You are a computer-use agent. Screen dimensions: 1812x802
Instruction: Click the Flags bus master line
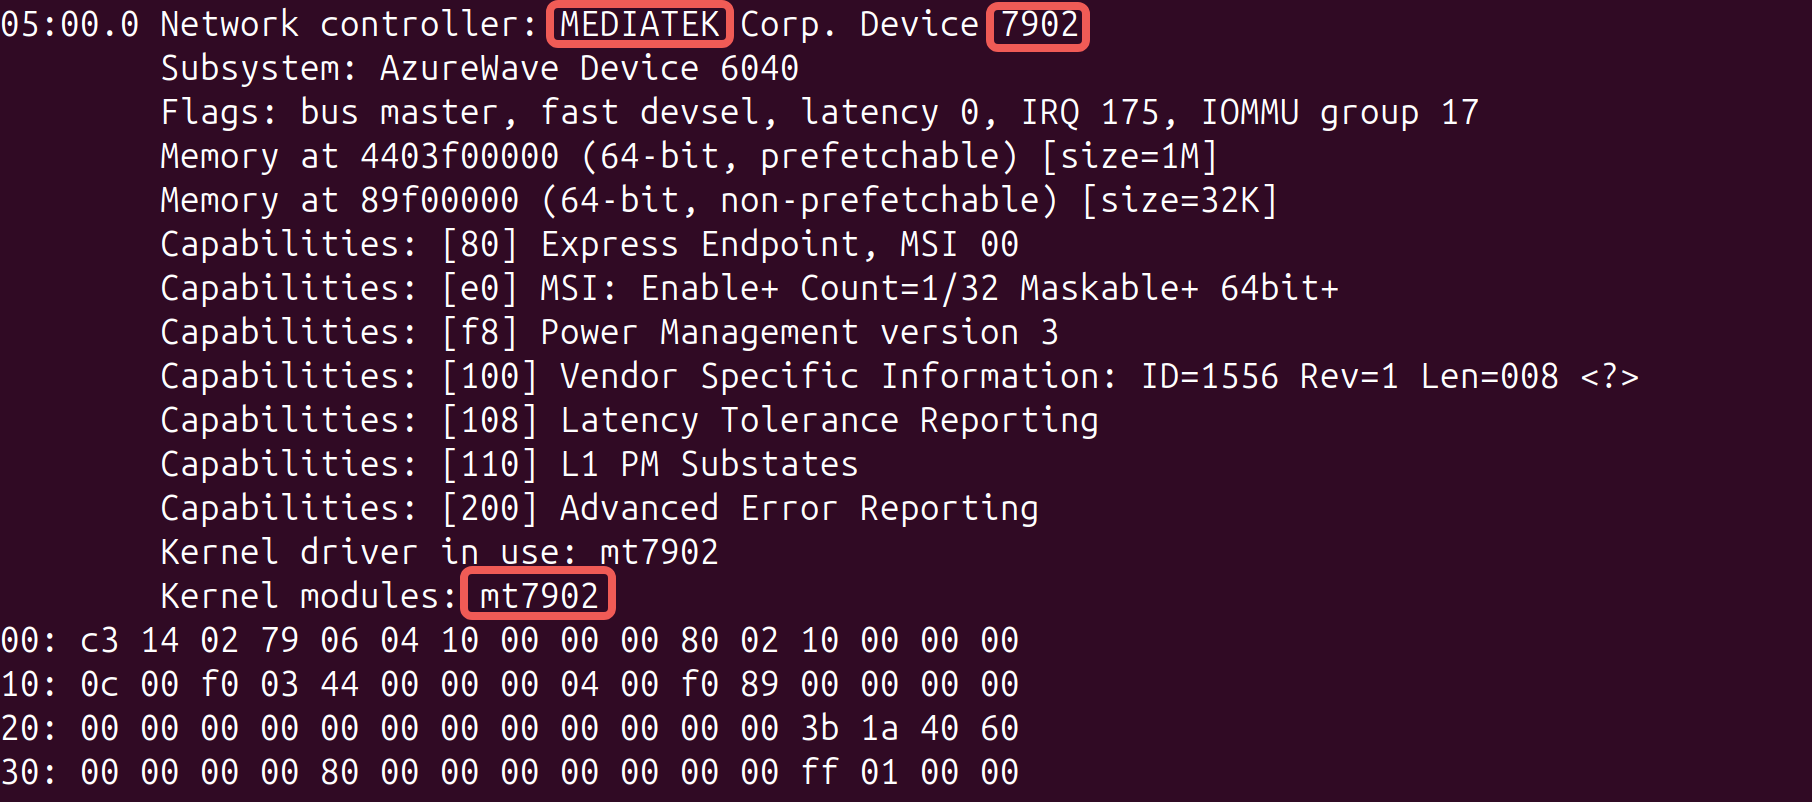pyautogui.click(x=820, y=112)
